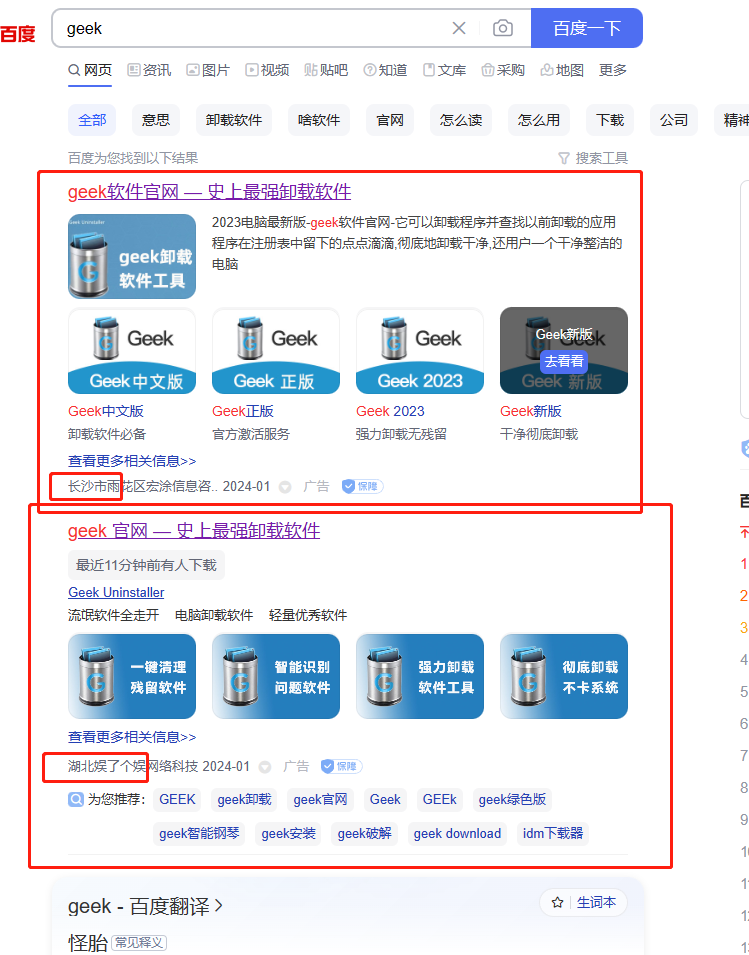Select the 下载 filter chip

610,120
